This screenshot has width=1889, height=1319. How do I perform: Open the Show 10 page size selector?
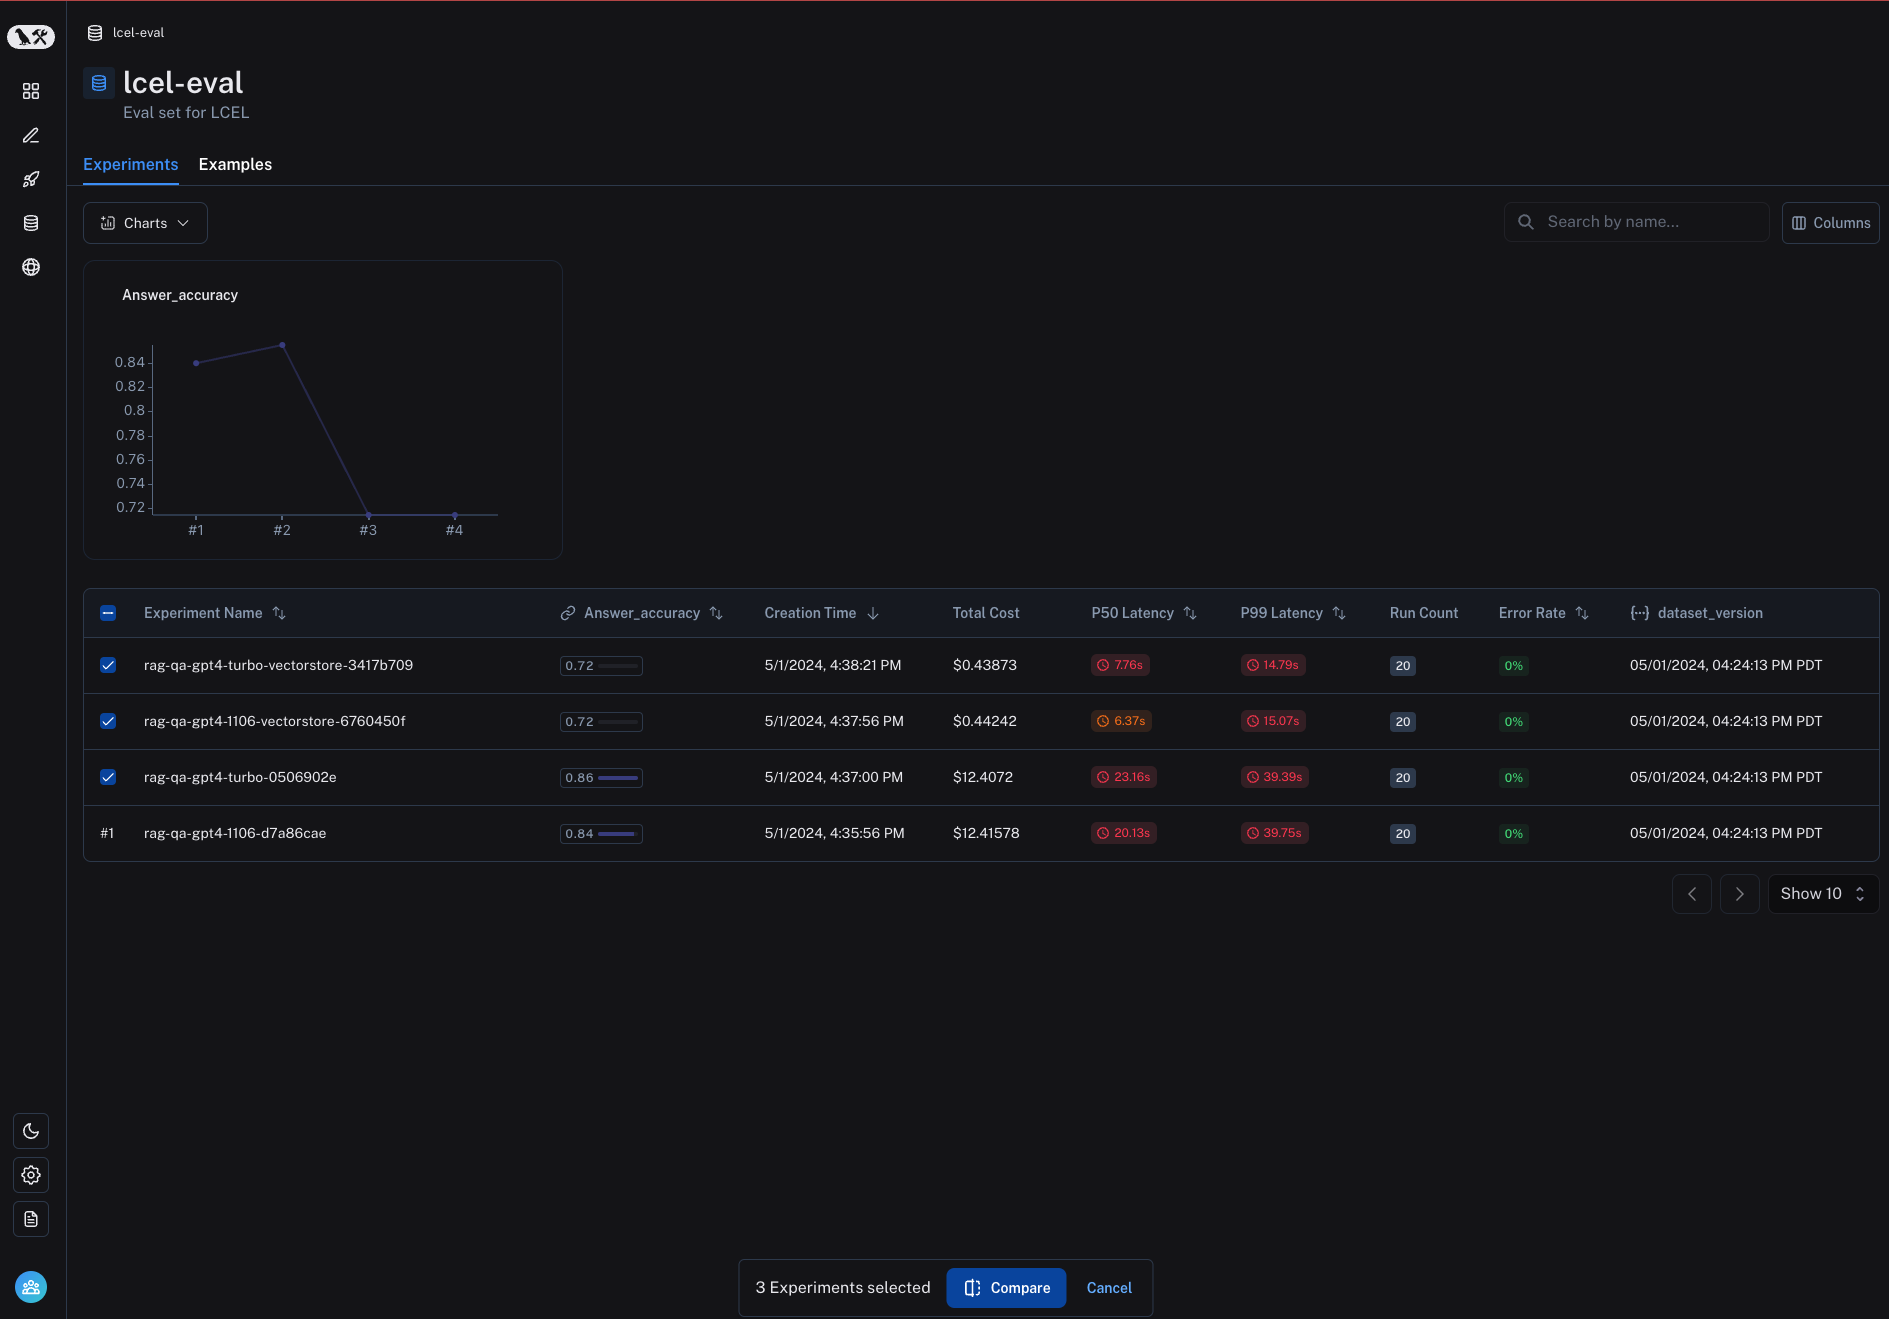point(1822,894)
